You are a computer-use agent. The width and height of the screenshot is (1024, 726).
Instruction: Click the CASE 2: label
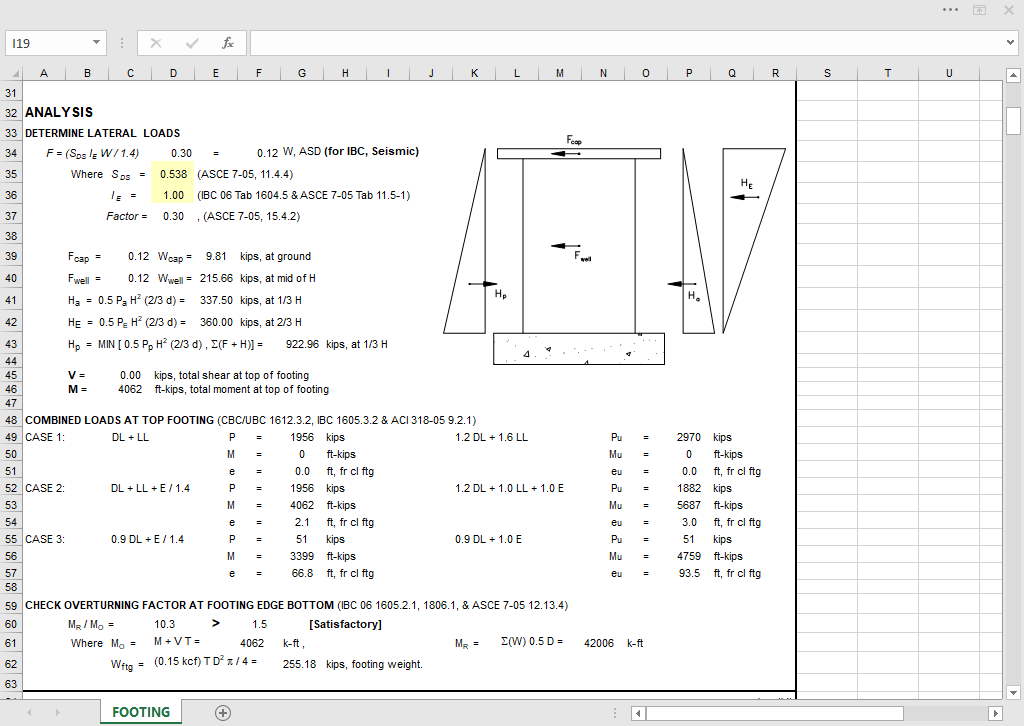coord(45,488)
